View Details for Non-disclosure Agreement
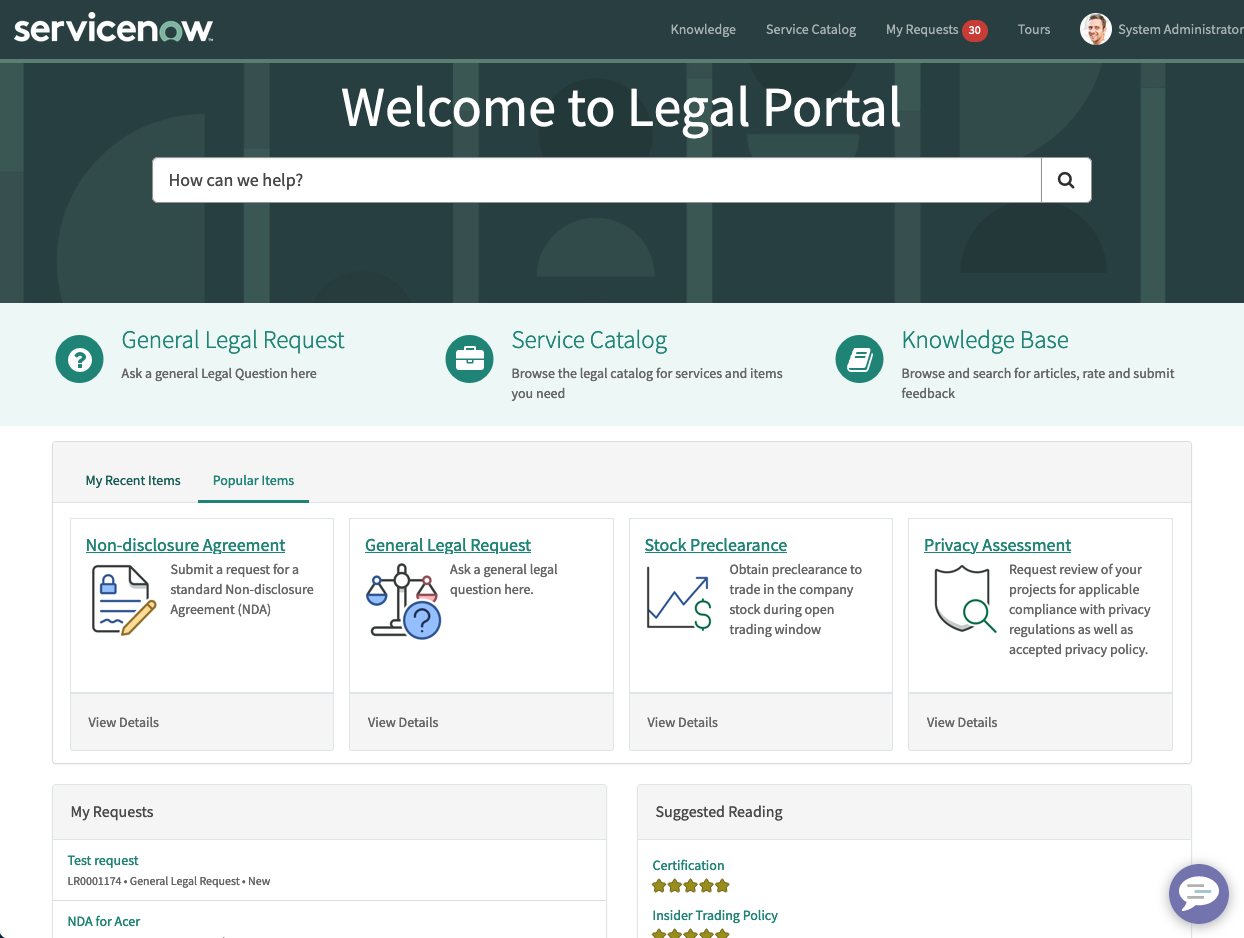Image resolution: width=1244 pixels, height=938 pixels. 124,722
